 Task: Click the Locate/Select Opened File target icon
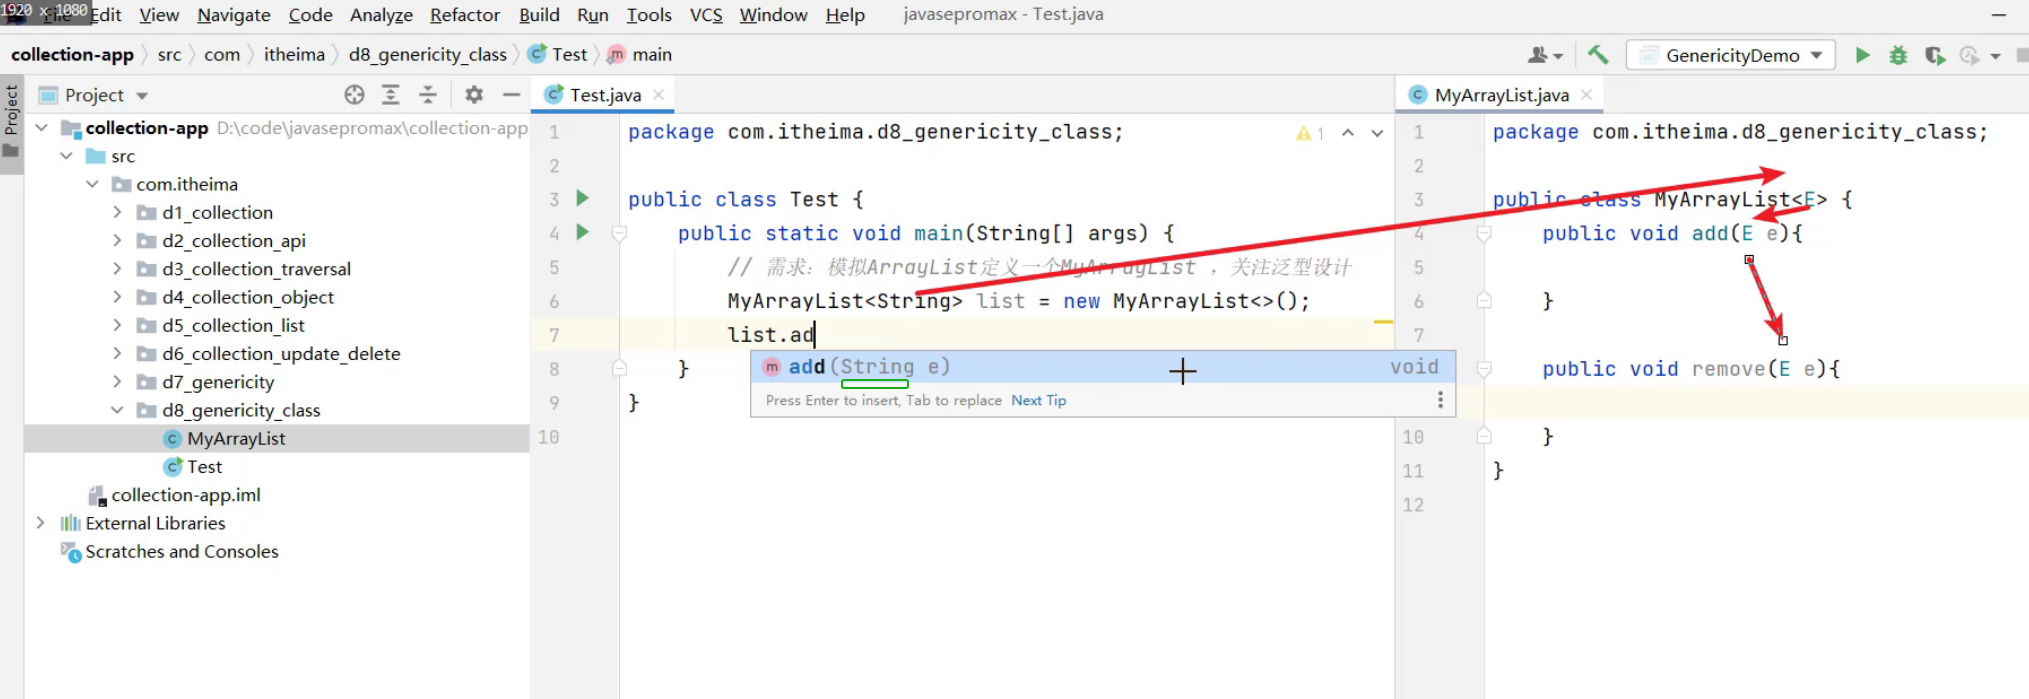(354, 95)
